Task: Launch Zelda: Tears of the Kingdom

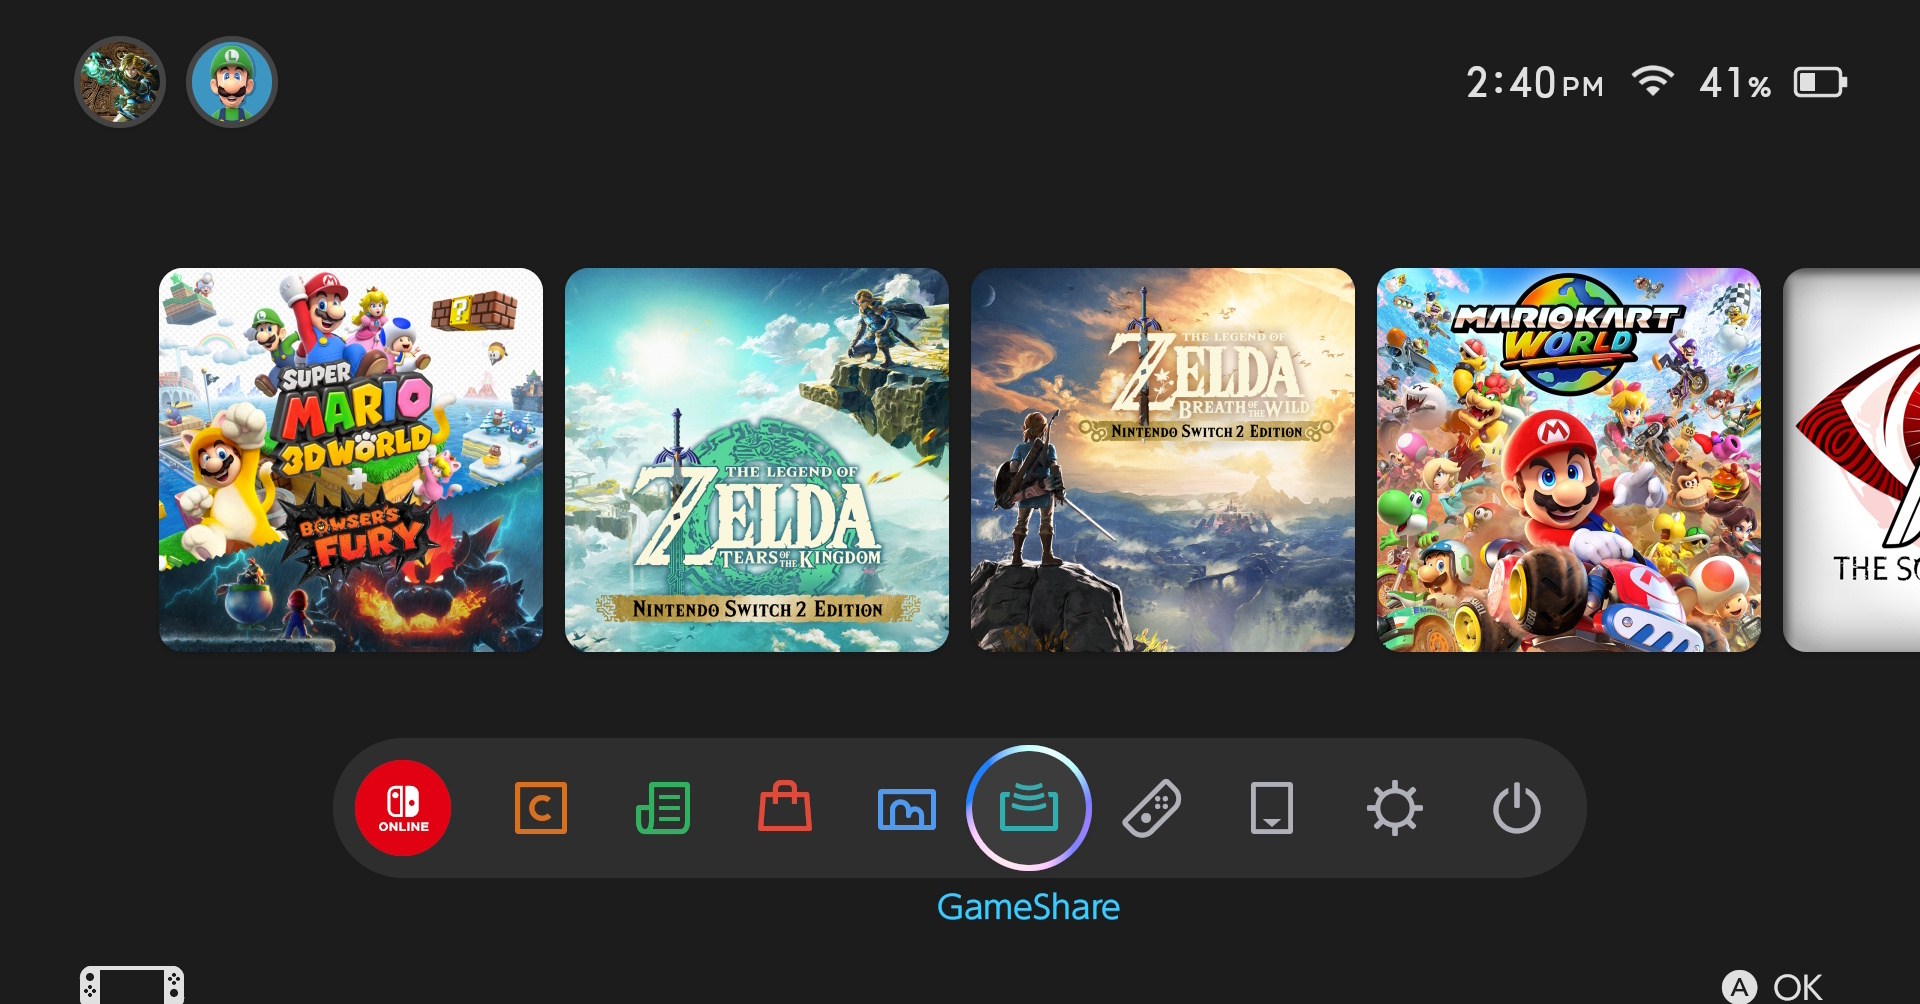Action: (756, 460)
